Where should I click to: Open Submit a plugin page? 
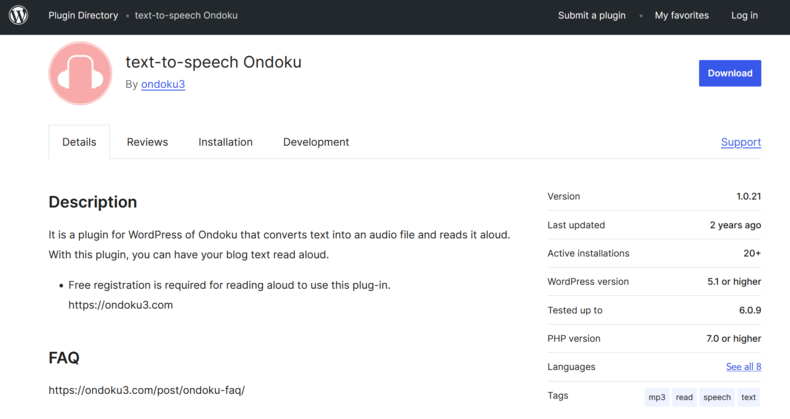click(x=591, y=16)
